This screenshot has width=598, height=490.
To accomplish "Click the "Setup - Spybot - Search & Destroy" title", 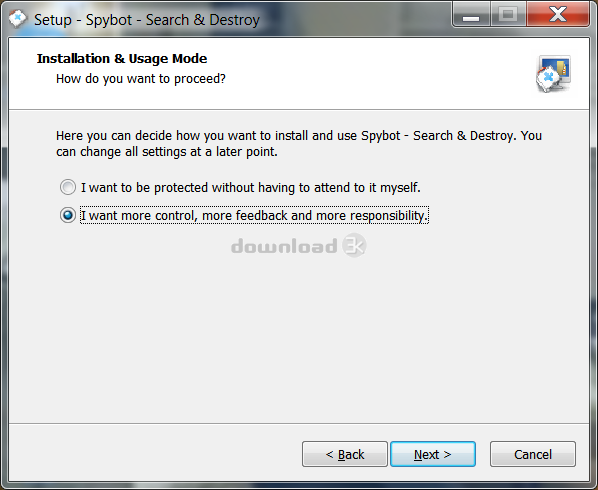I will [147, 20].
